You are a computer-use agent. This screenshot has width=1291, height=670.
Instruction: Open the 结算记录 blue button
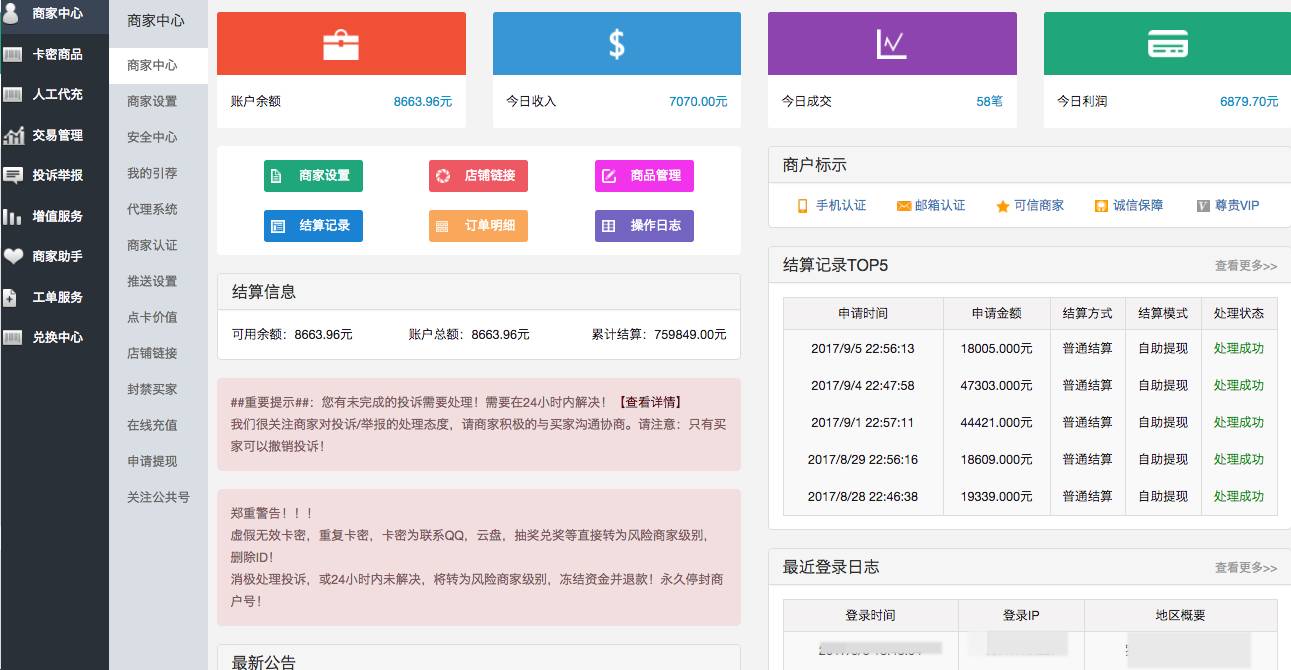click(313, 226)
